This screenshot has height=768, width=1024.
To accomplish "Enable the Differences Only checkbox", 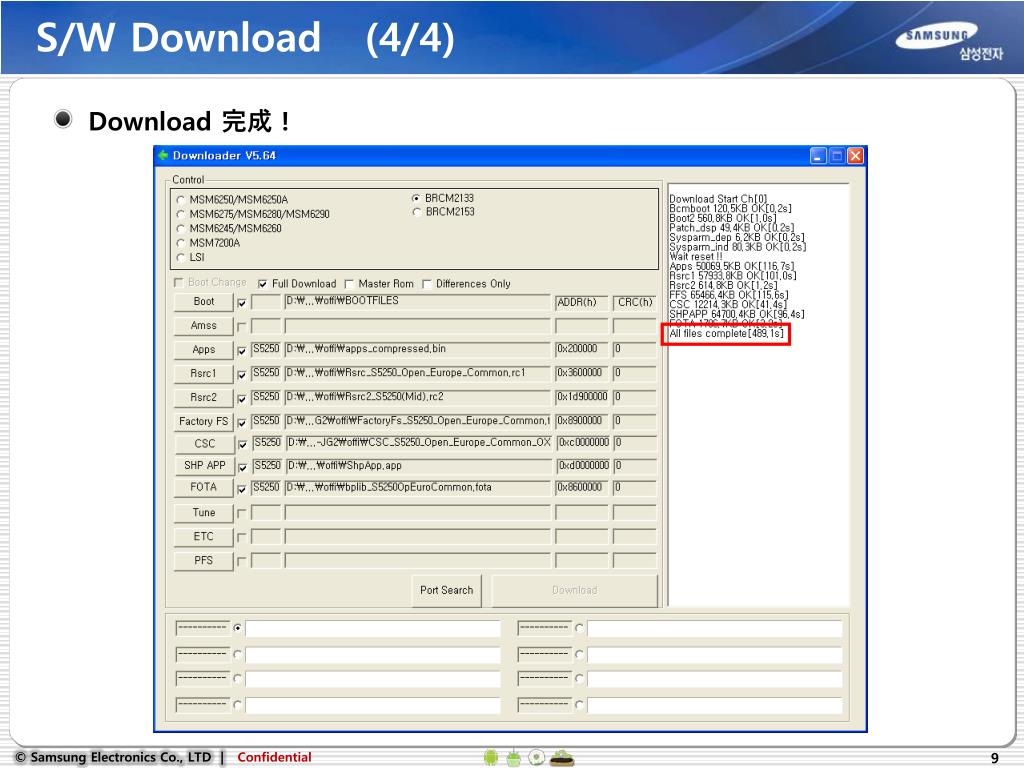I will coord(427,284).
